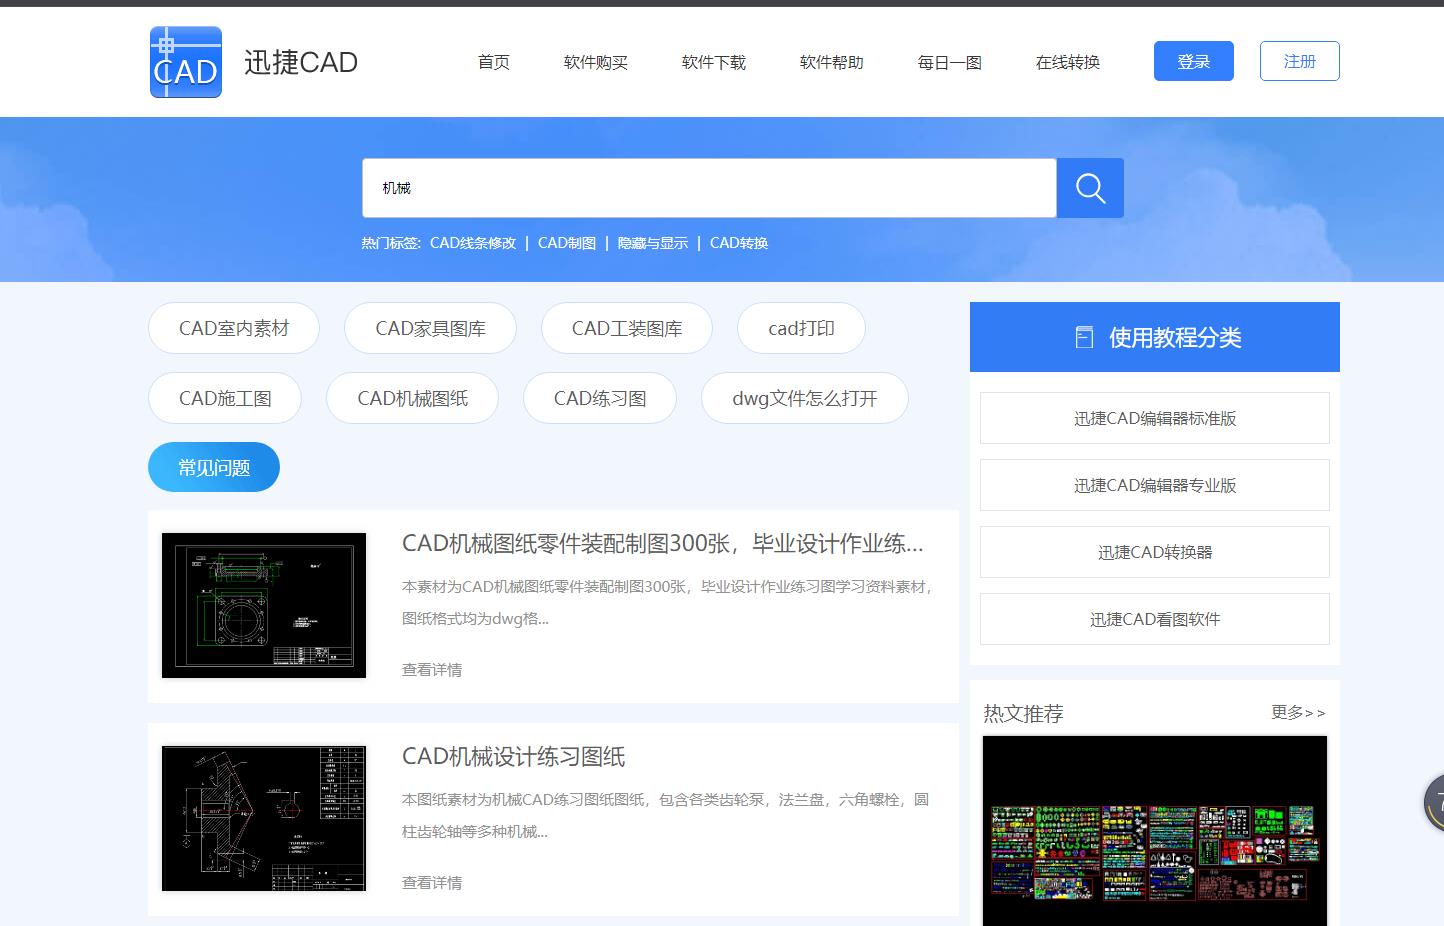The image size is (1444, 926).
Task: Click the CAD制图 hot tag
Action: tap(566, 242)
